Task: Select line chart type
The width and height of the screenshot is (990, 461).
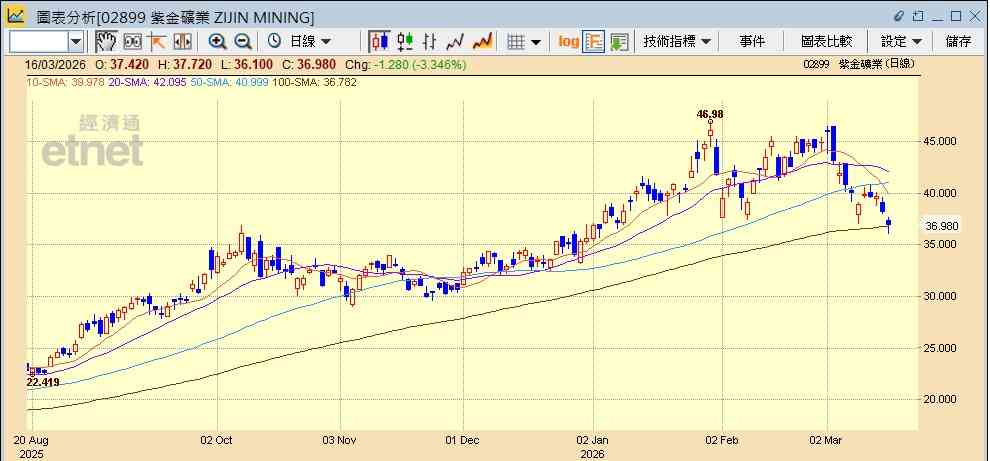Action: coord(455,42)
